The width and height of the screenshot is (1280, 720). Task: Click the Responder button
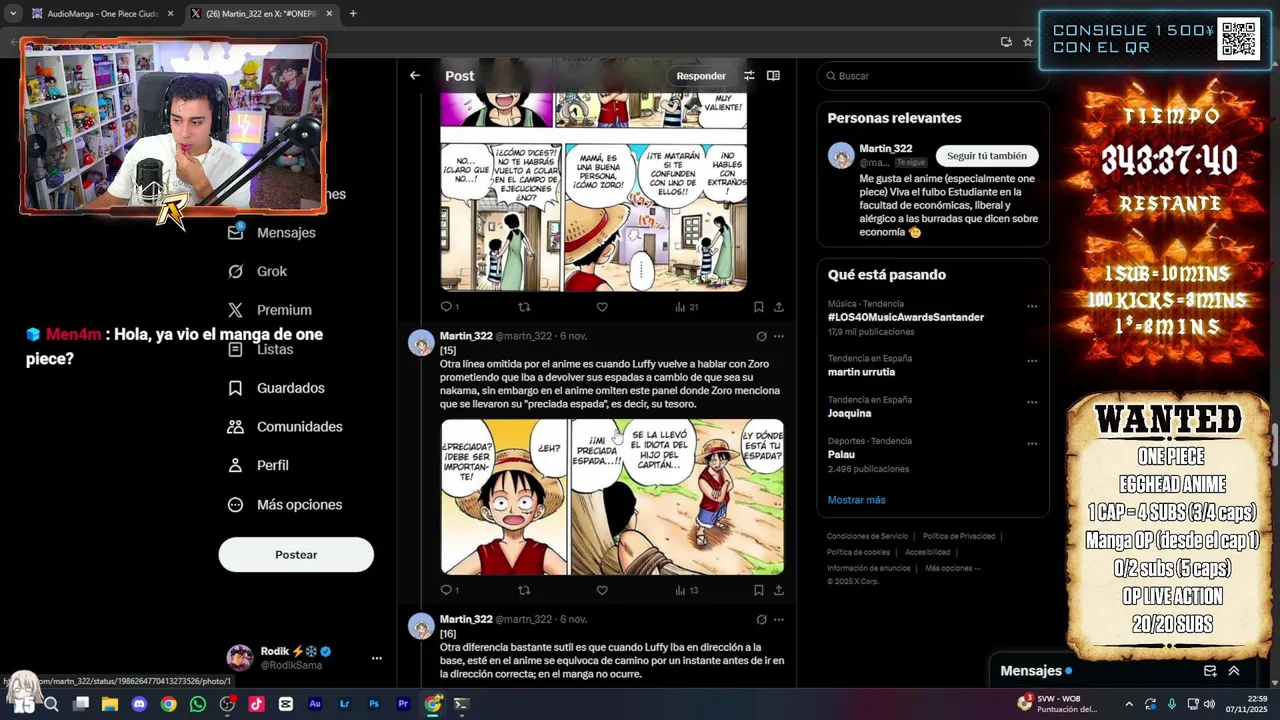tap(701, 76)
